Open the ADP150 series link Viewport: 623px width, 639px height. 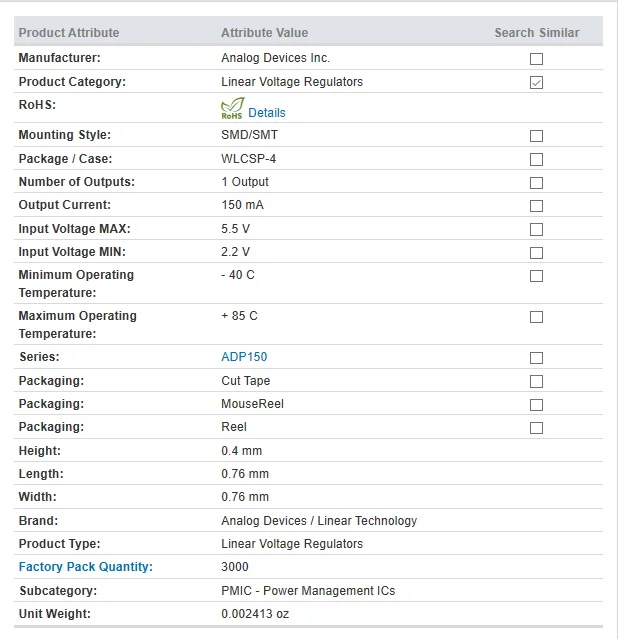(244, 357)
